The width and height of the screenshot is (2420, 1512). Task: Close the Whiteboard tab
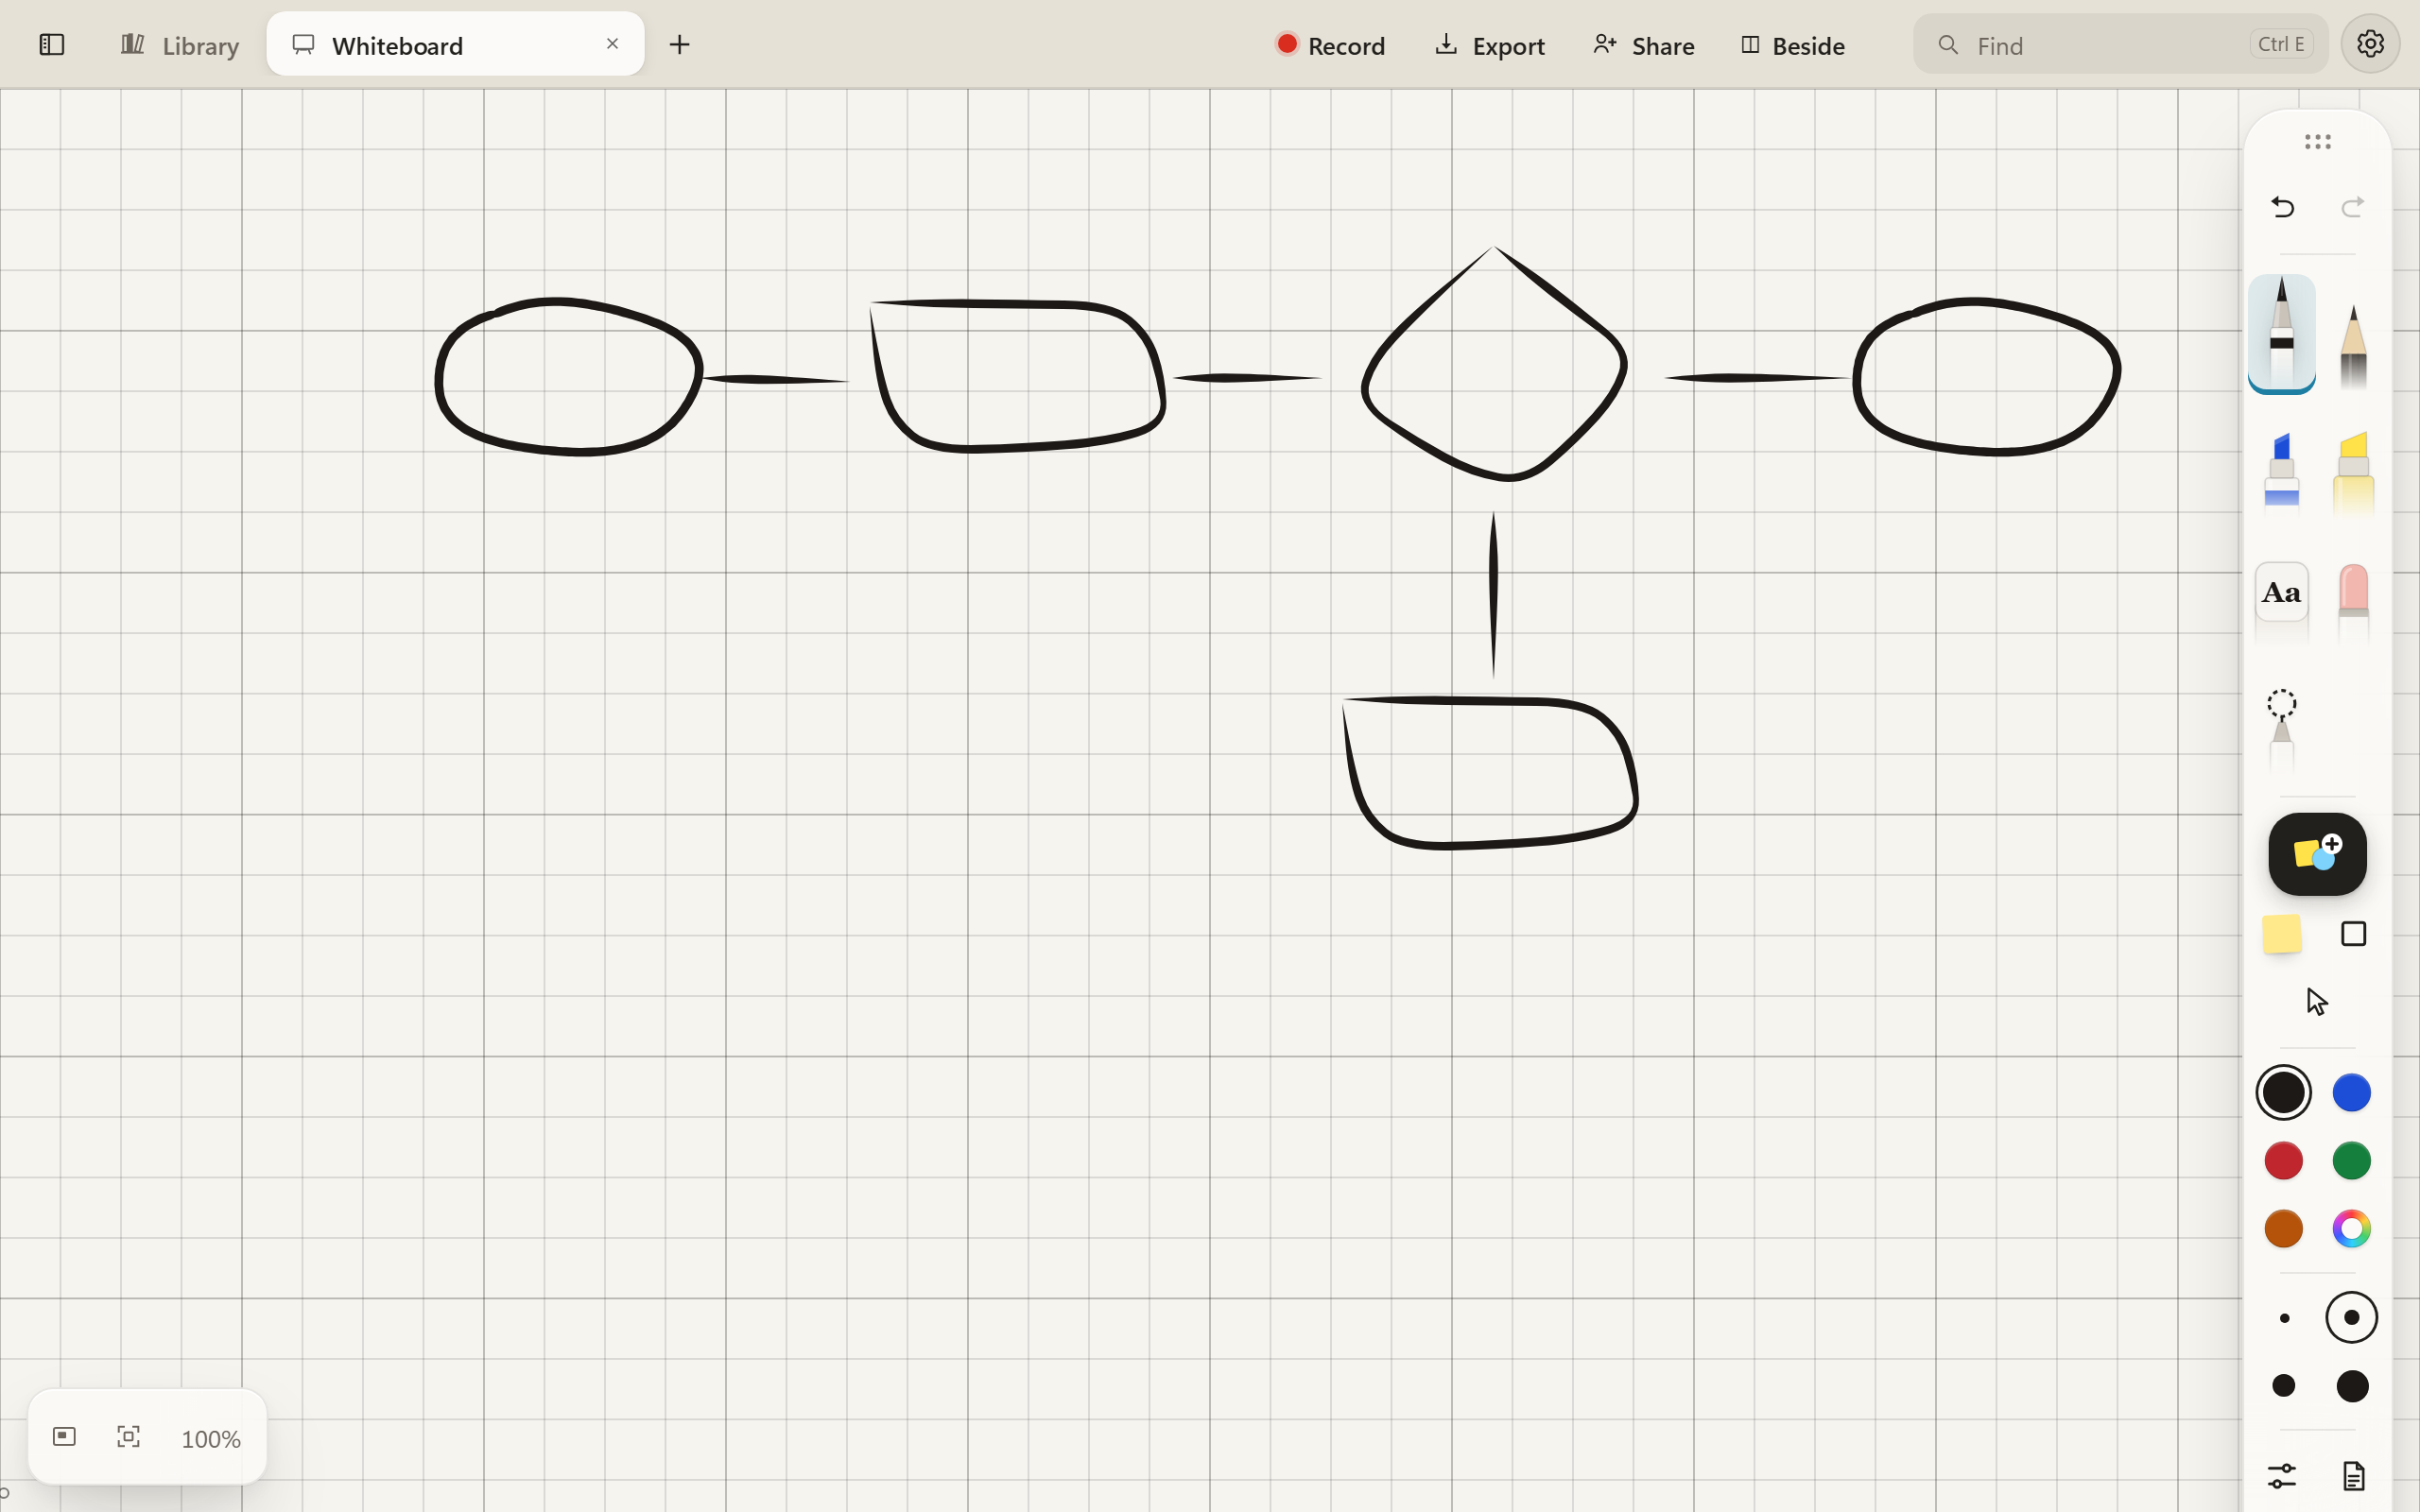pos(612,44)
